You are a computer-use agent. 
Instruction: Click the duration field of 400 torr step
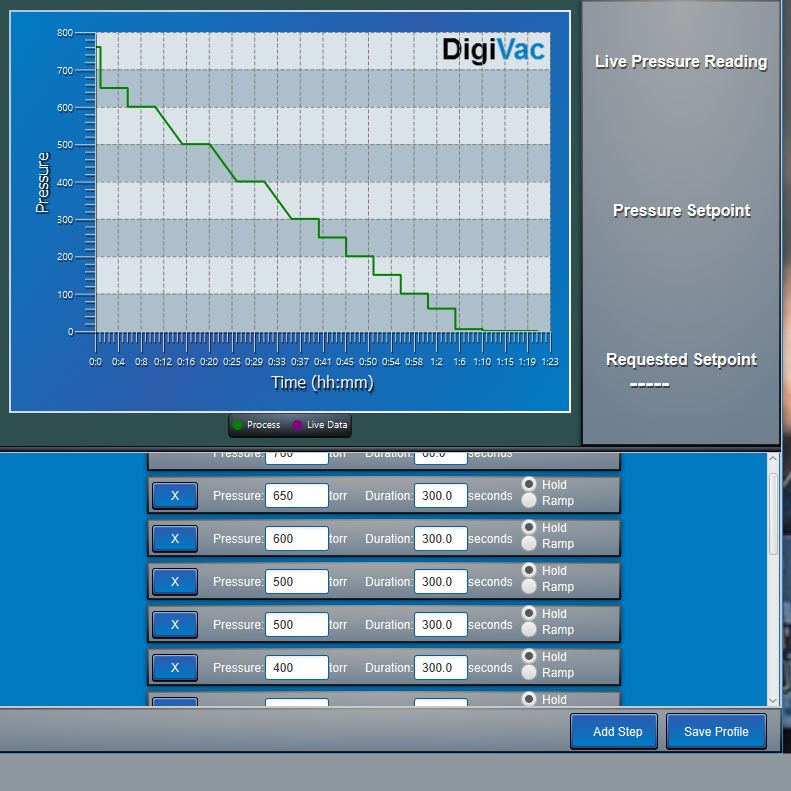(x=440, y=668)
